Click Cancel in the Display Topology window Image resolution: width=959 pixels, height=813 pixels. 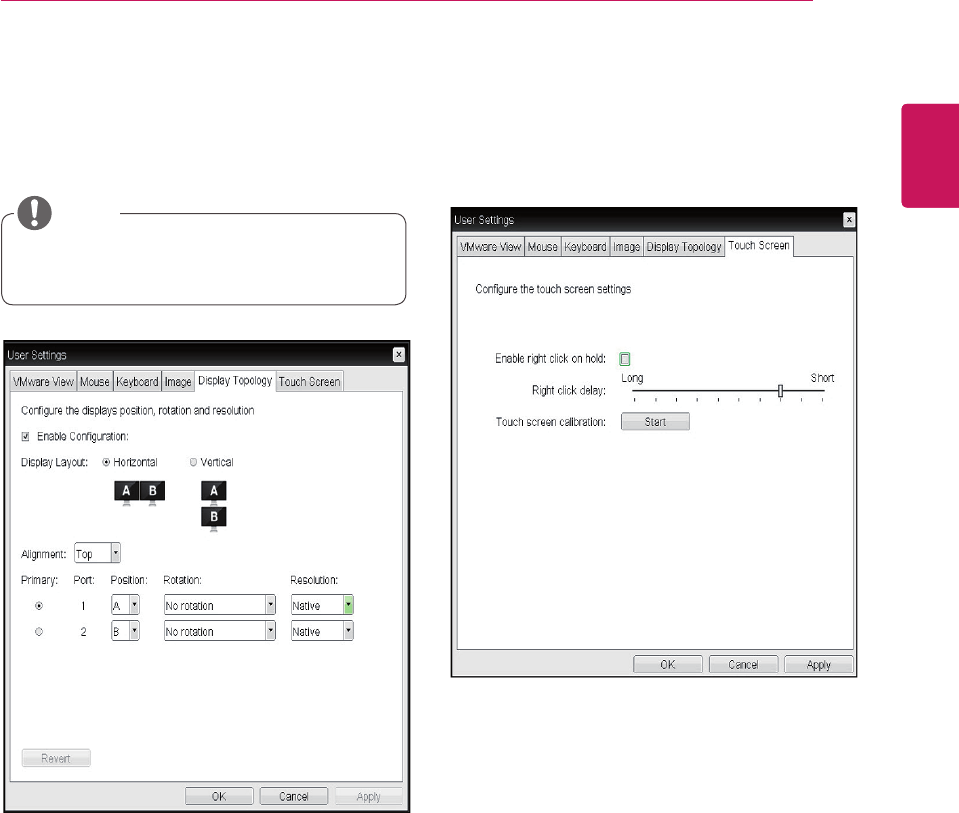pos(294,796)
